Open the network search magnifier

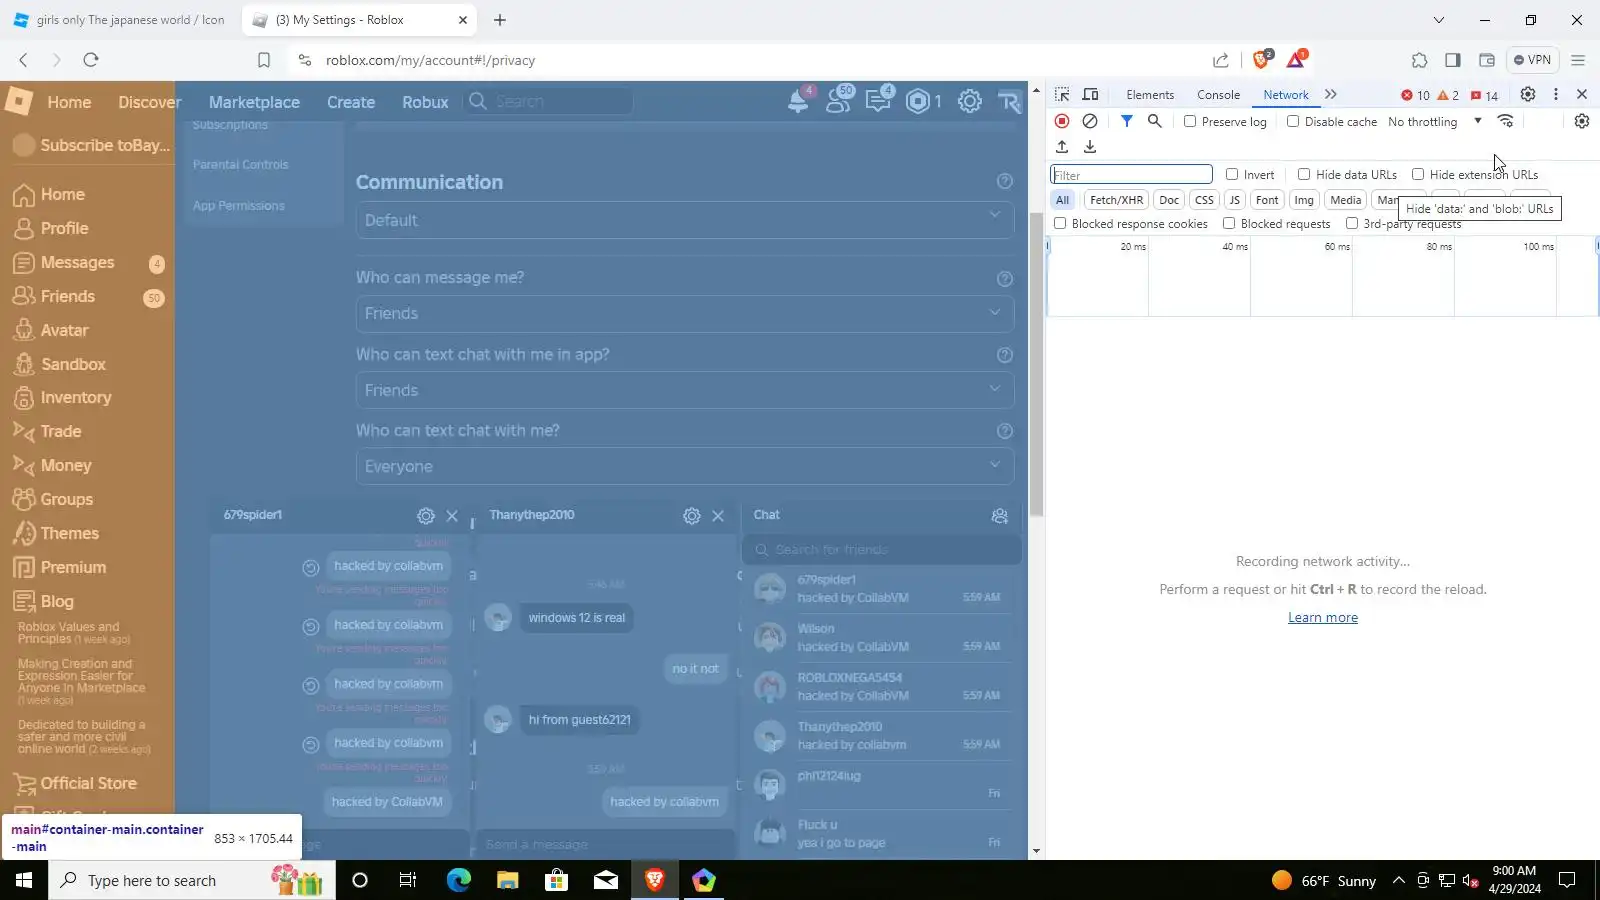[1155, 121]
